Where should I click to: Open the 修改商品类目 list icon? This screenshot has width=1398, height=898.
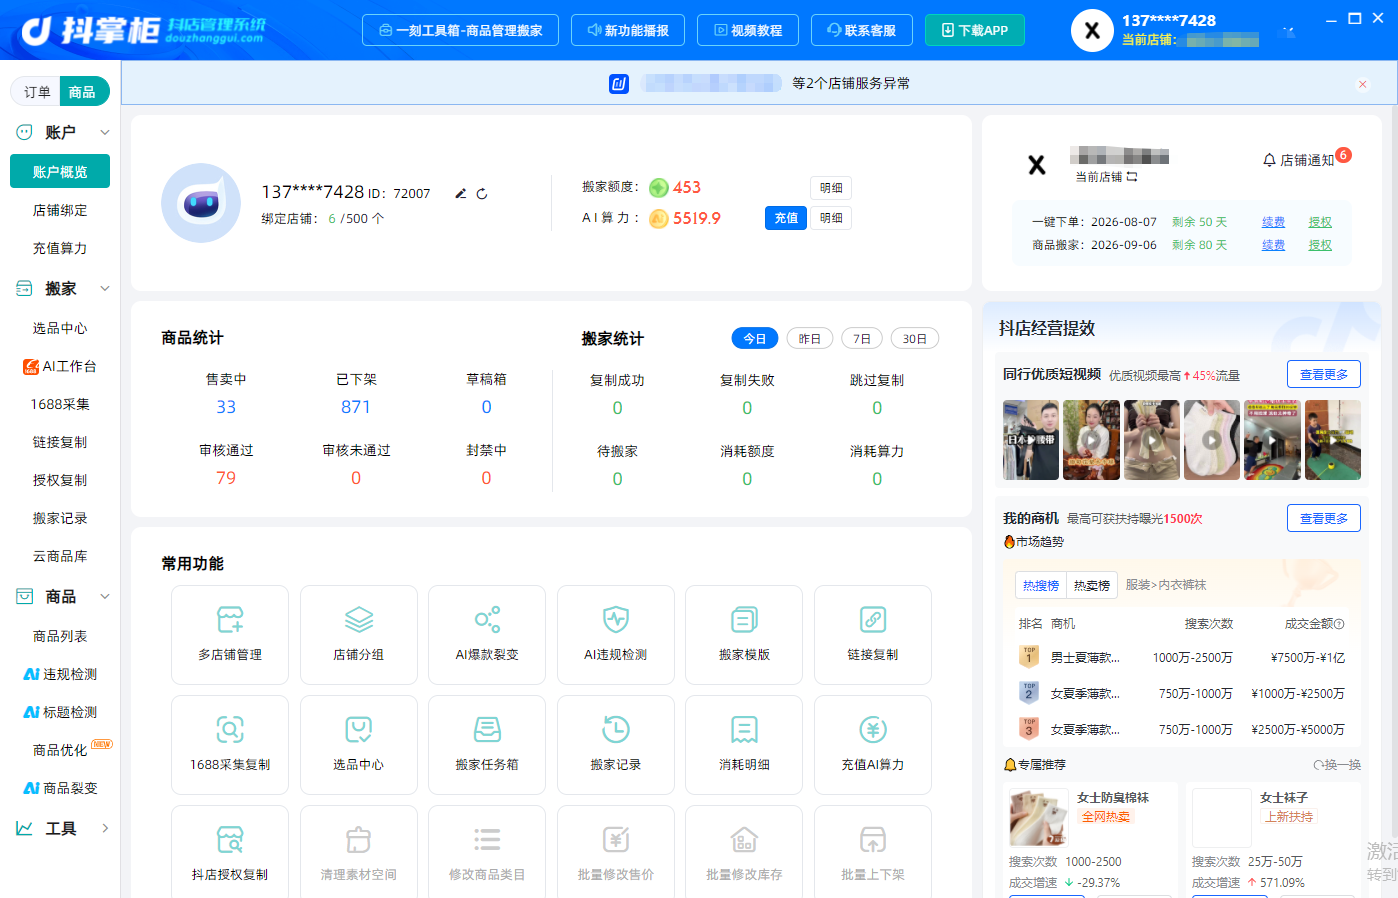[487, 839]
